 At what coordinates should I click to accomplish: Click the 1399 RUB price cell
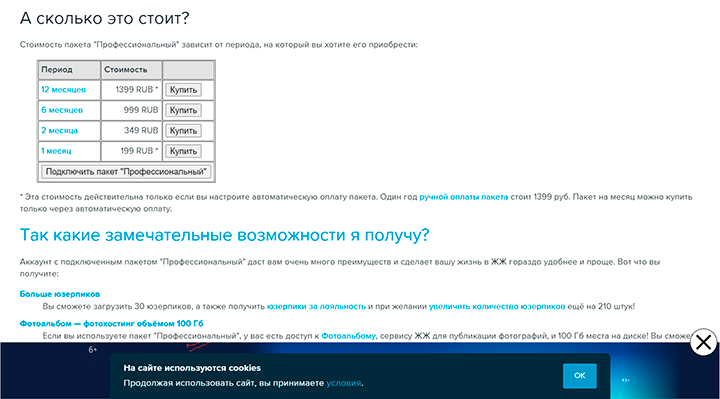(131, 90)
